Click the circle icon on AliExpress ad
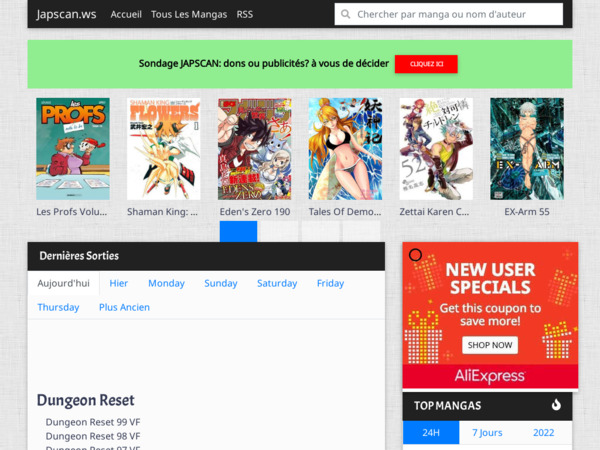The height and width of the screenshot is (450, 600). (415, 255)
